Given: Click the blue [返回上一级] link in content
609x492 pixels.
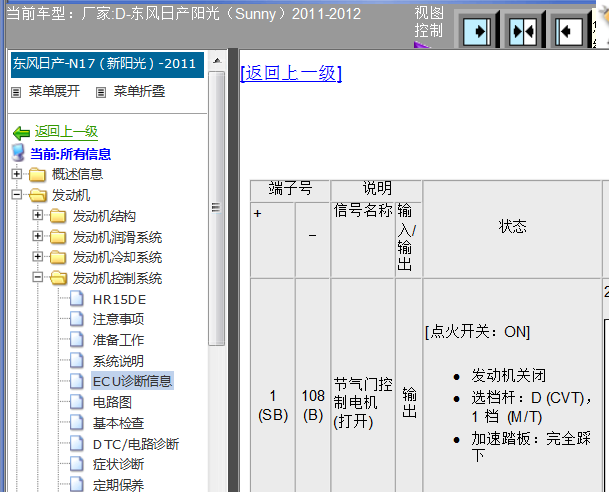Looking at the screenshot, I should click(x=291, y=73).
